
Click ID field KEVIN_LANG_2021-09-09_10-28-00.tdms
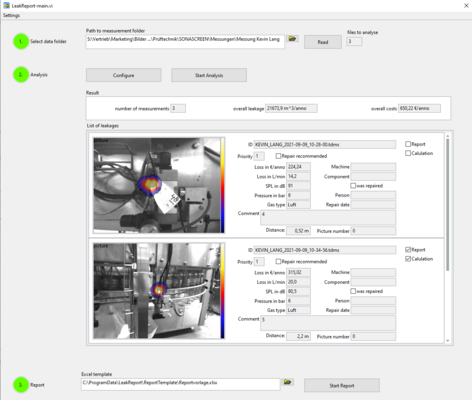point(325,144)
